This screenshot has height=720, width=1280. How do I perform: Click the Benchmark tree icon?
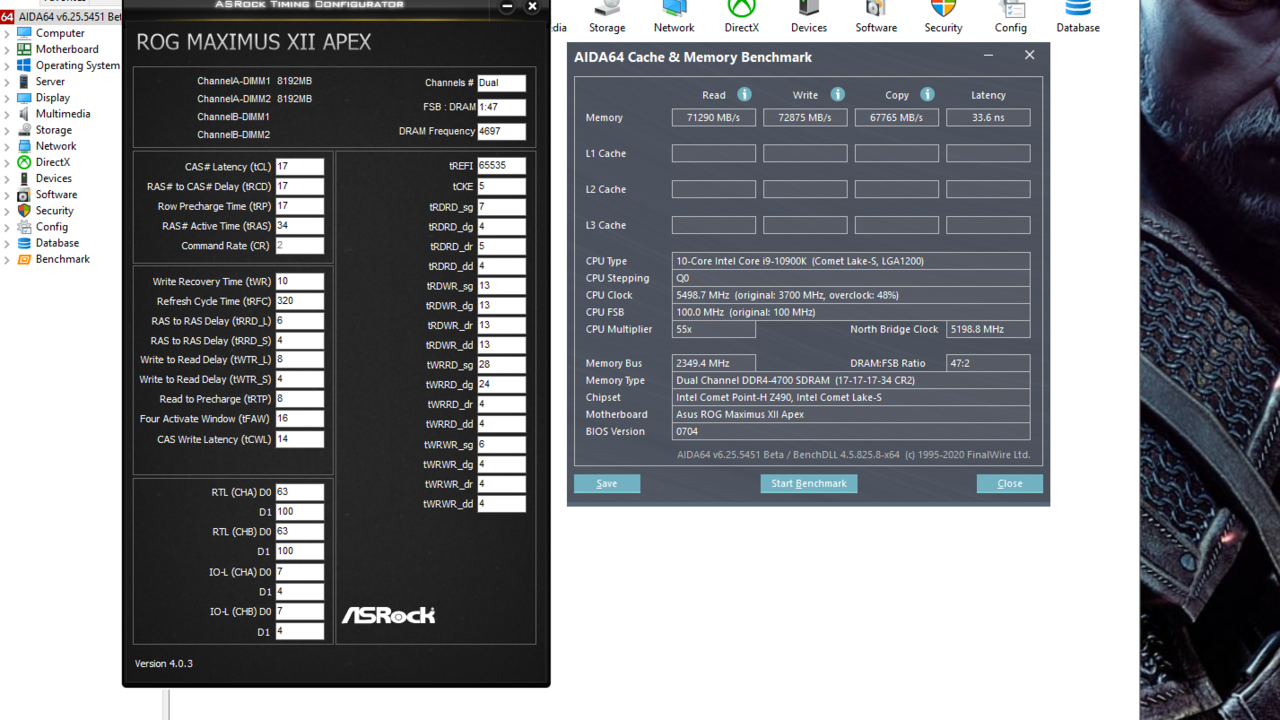click(24, 259)
